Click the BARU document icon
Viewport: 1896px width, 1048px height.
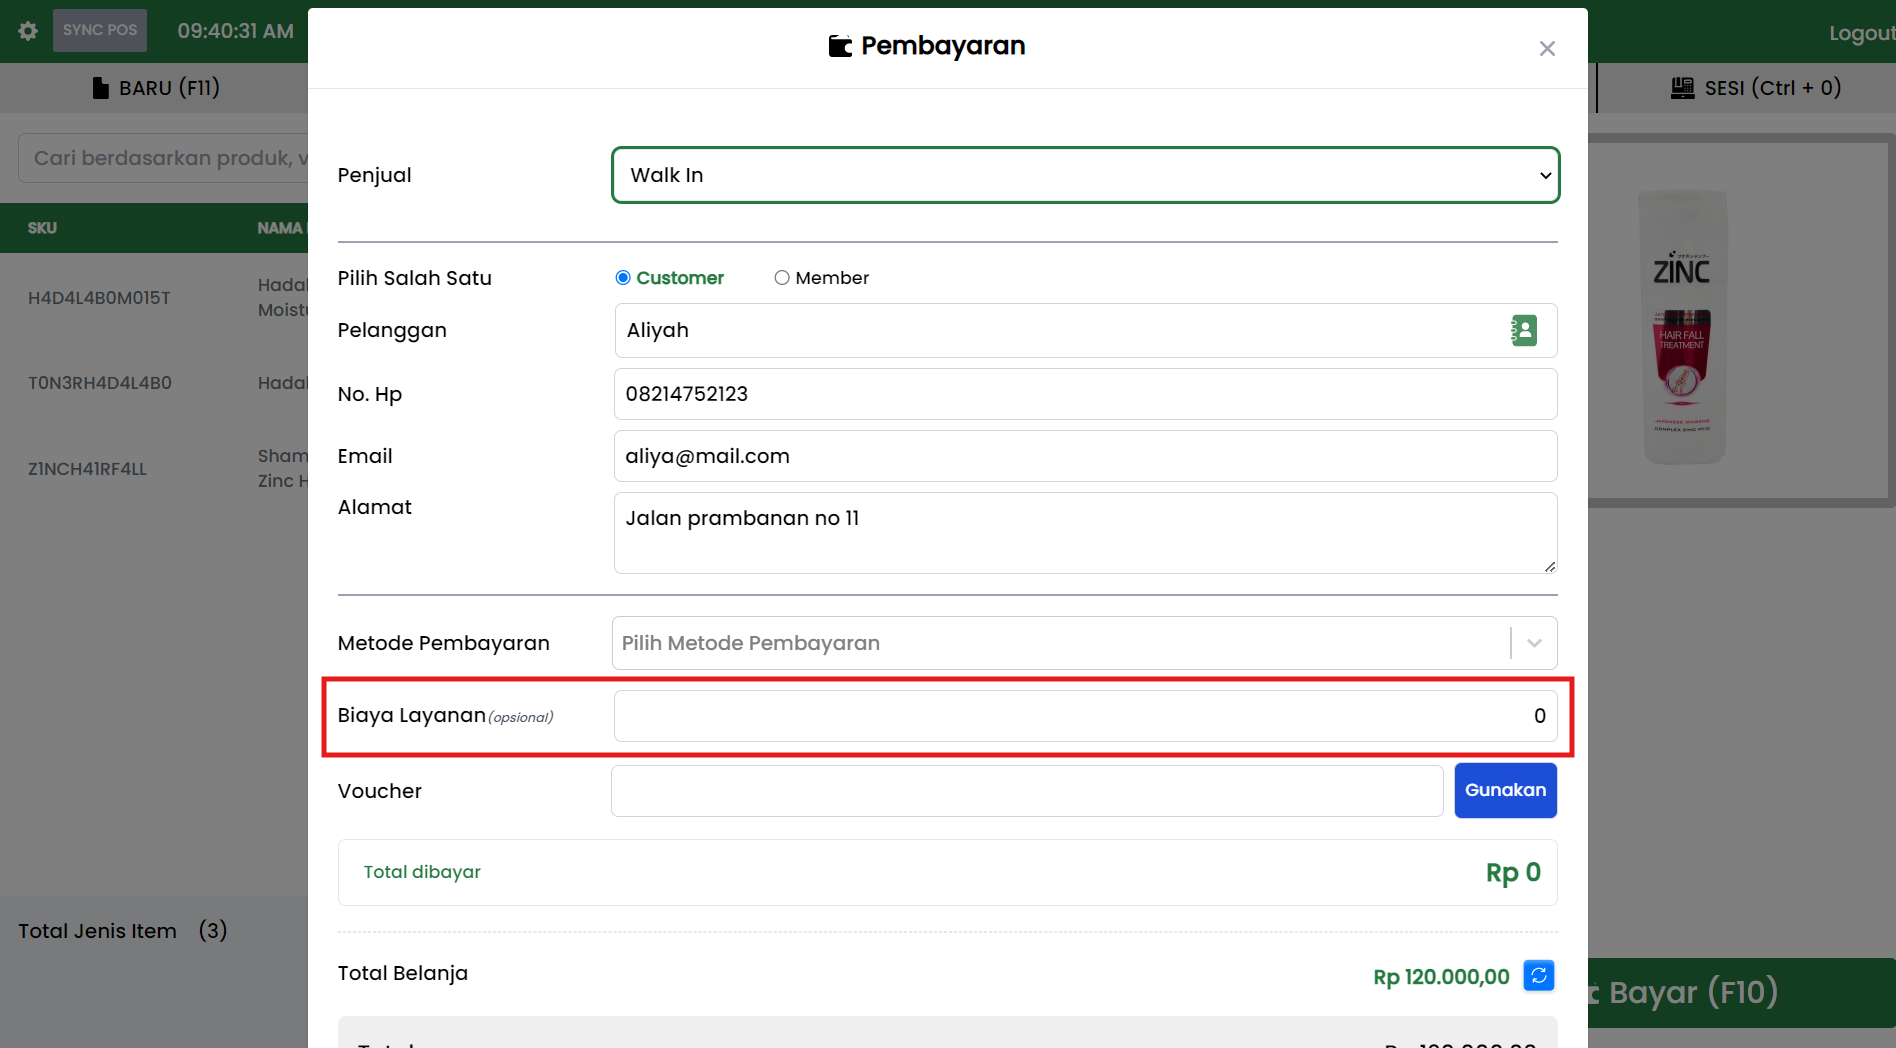[100, 88]
